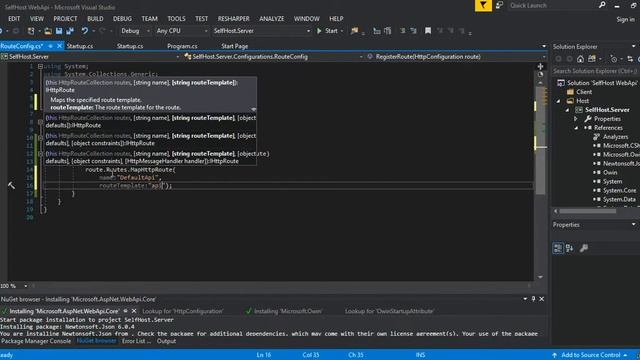Click the Property Pages wrench icon
The height and width of the screenshot is (360, 640).
coord(584,248)
